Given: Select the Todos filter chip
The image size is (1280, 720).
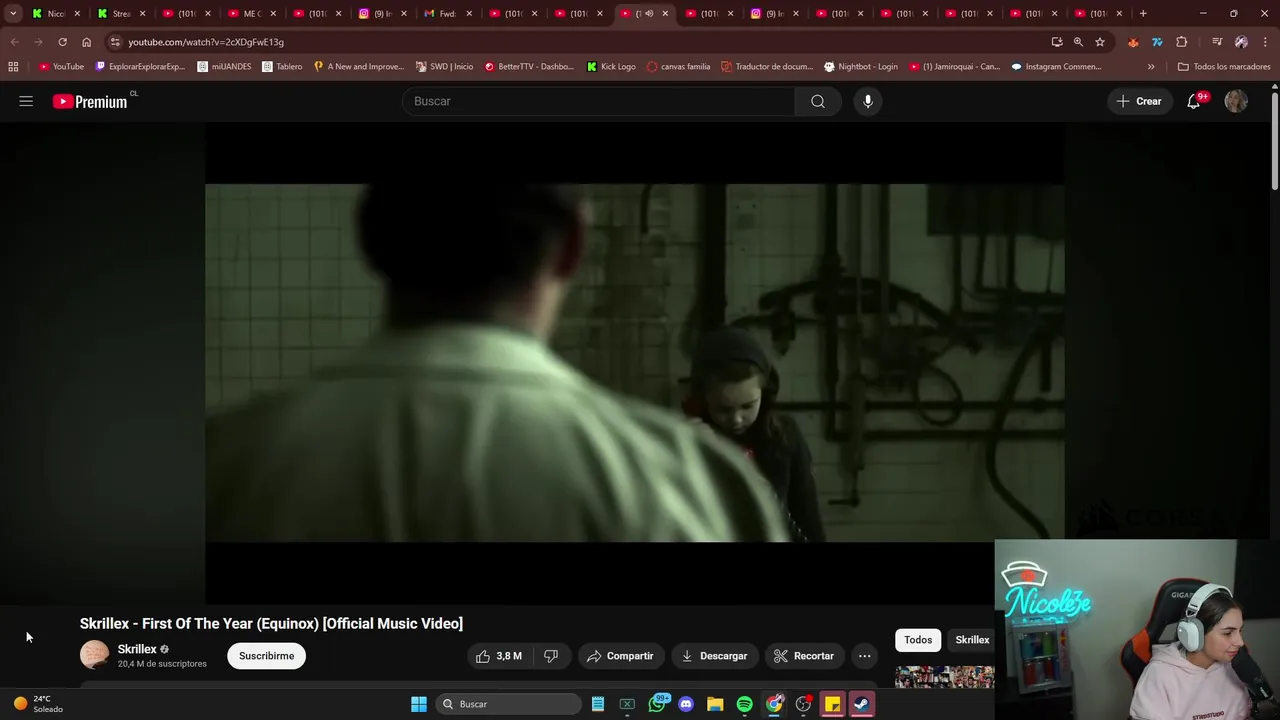Looking at the screenshot, I should coord(918,640).
